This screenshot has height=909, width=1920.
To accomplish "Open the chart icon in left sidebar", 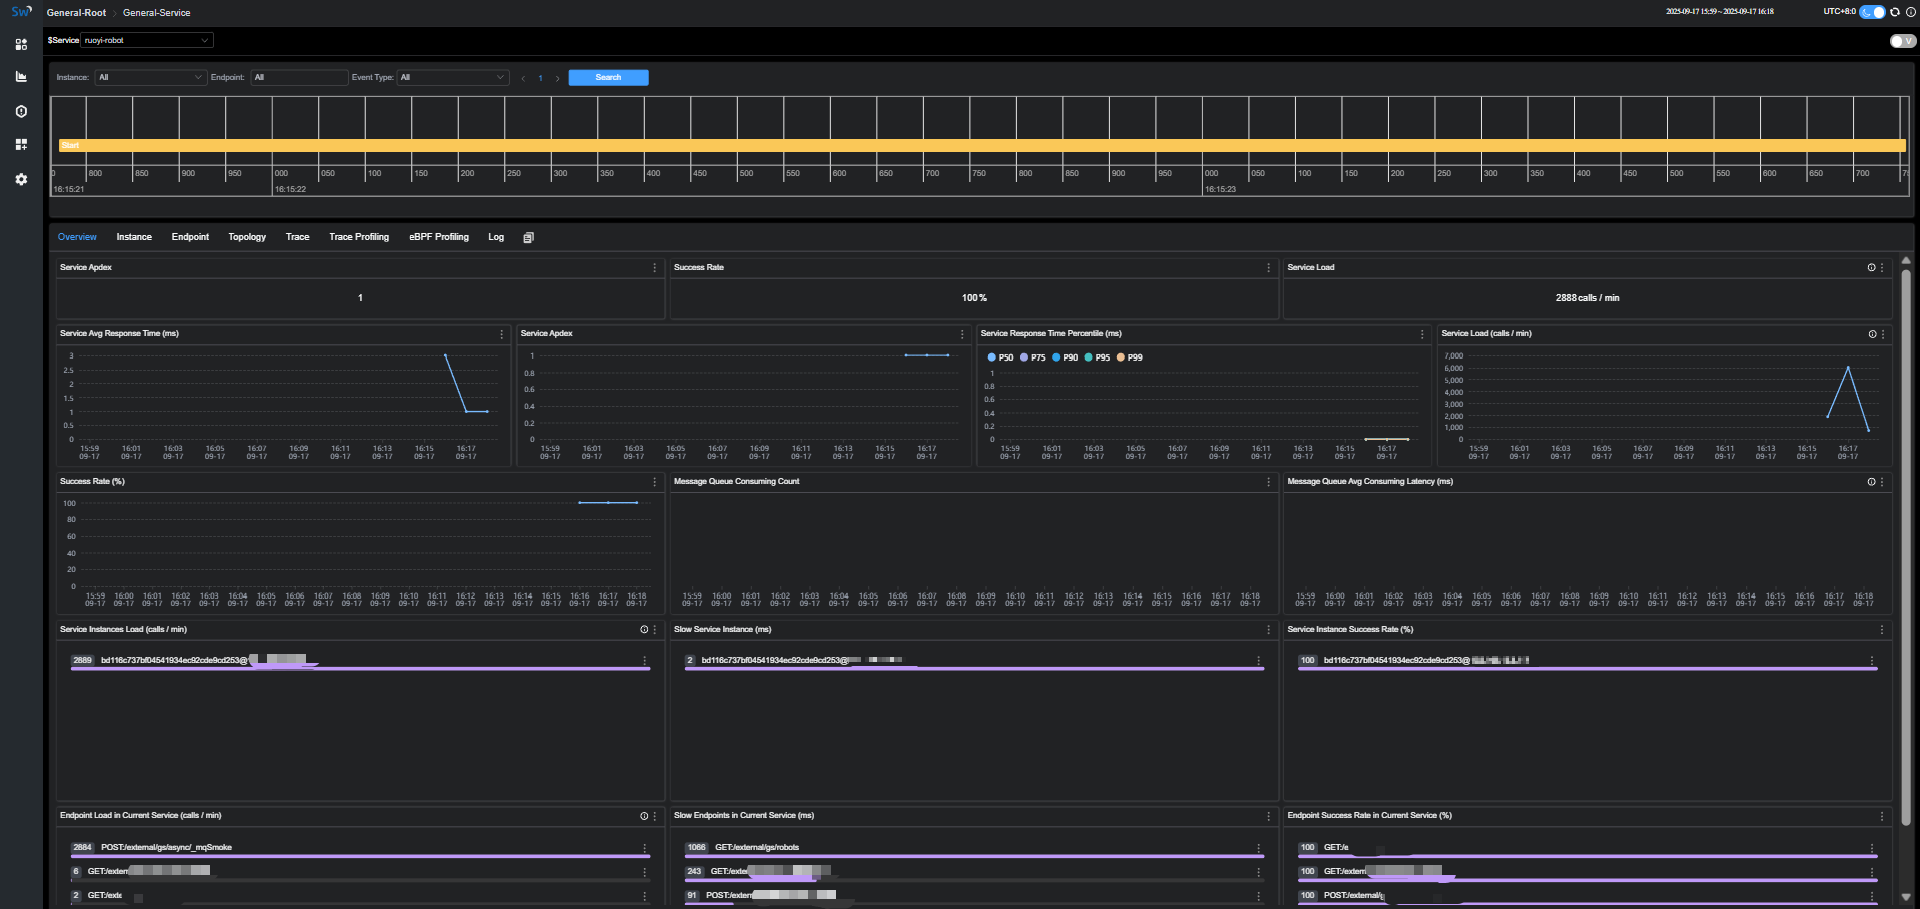I will (x=21, y=76).
